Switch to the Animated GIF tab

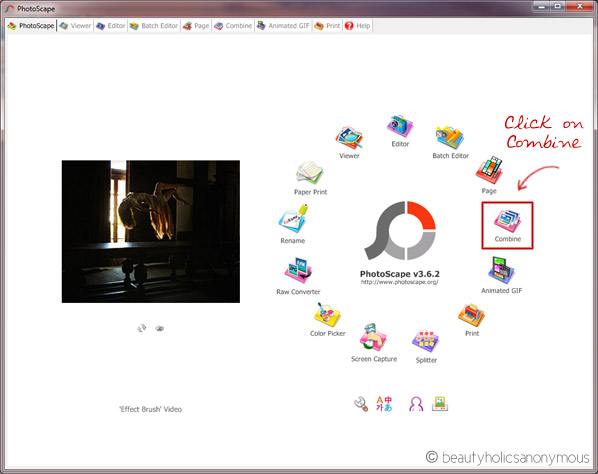tap(283, 26)
